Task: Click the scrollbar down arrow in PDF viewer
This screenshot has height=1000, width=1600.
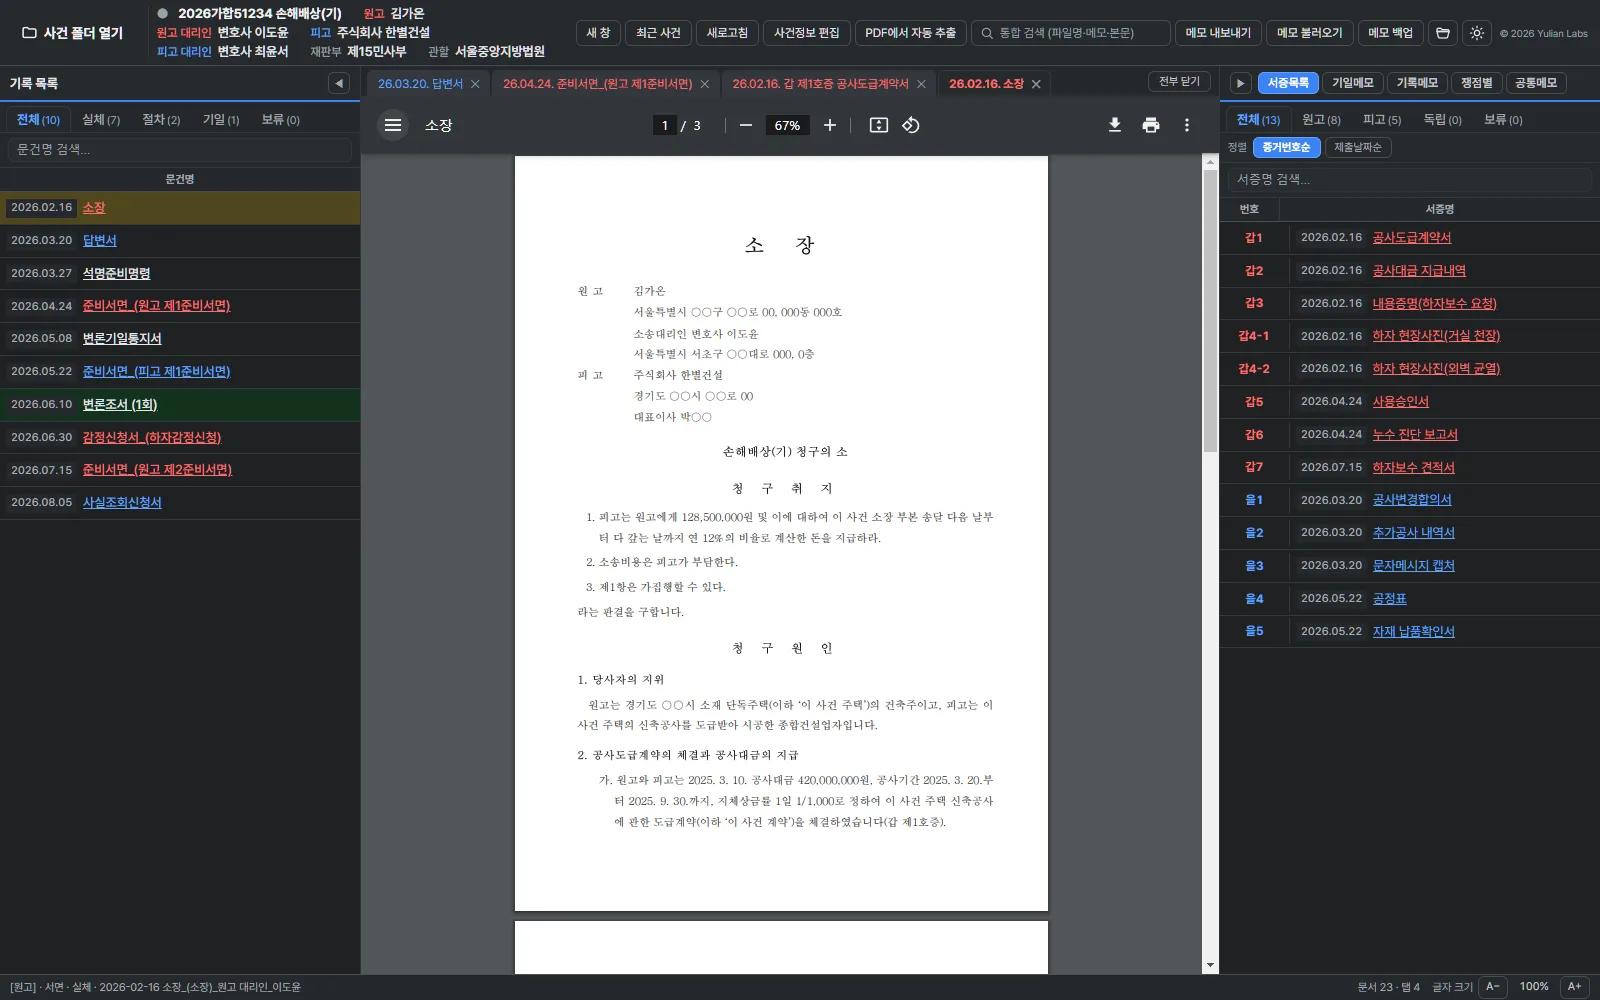Action: coord(1210,966)
